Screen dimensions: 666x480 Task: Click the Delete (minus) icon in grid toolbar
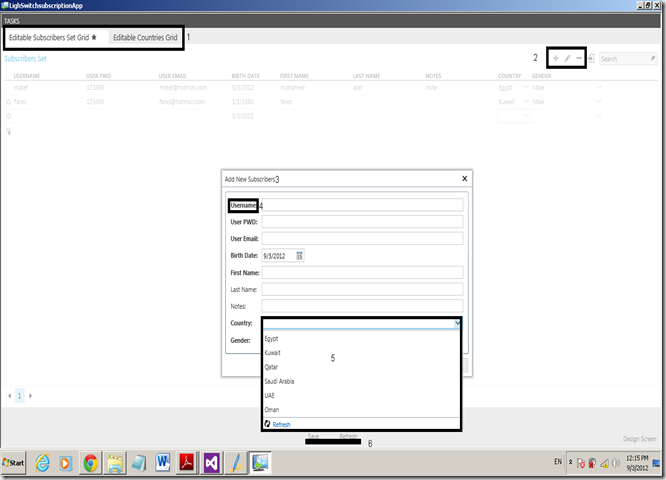(579, 58)
